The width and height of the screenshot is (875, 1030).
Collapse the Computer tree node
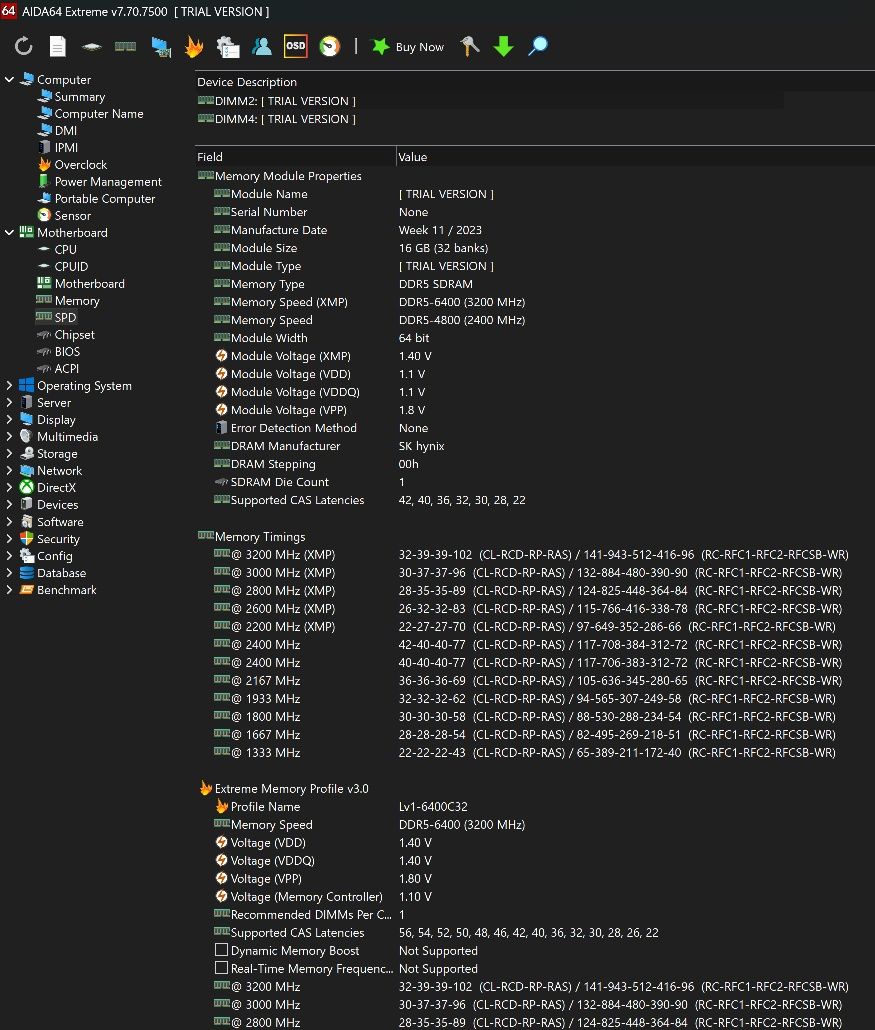pos(9,79)
